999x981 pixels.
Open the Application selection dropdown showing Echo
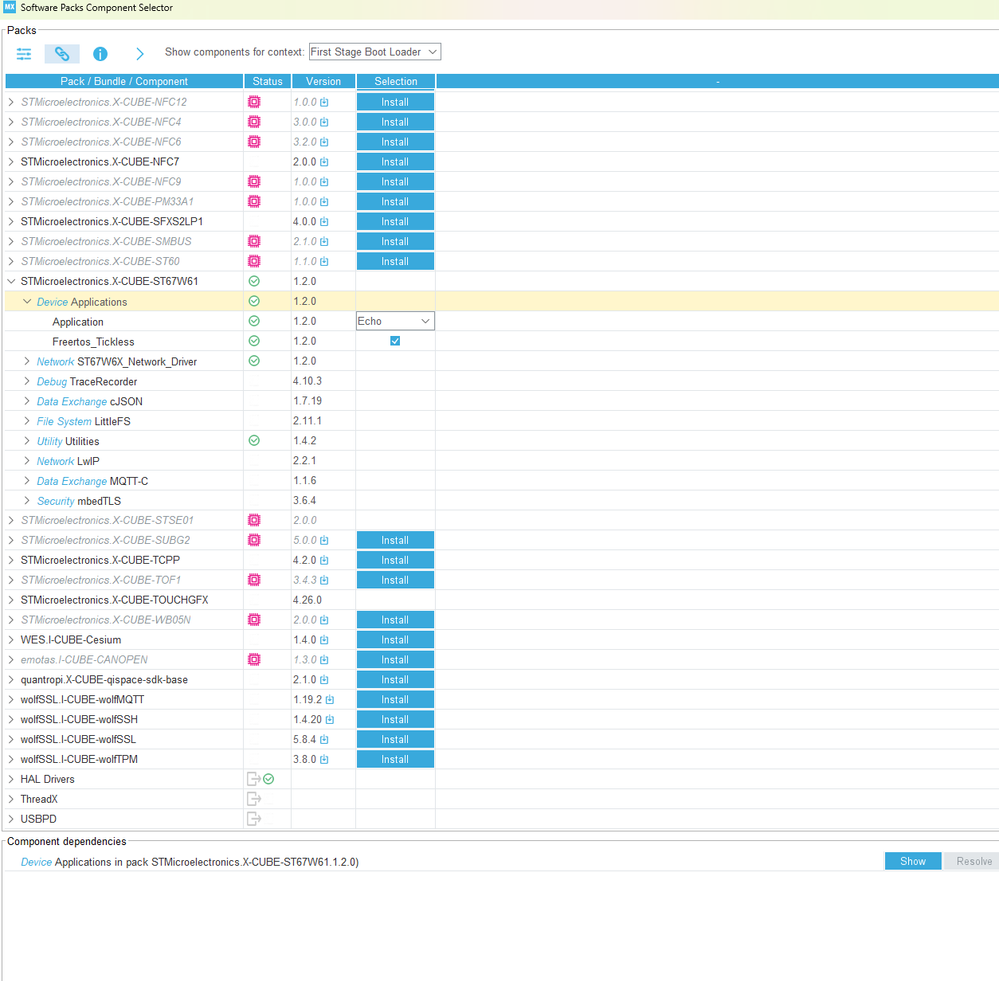[395, 321]
